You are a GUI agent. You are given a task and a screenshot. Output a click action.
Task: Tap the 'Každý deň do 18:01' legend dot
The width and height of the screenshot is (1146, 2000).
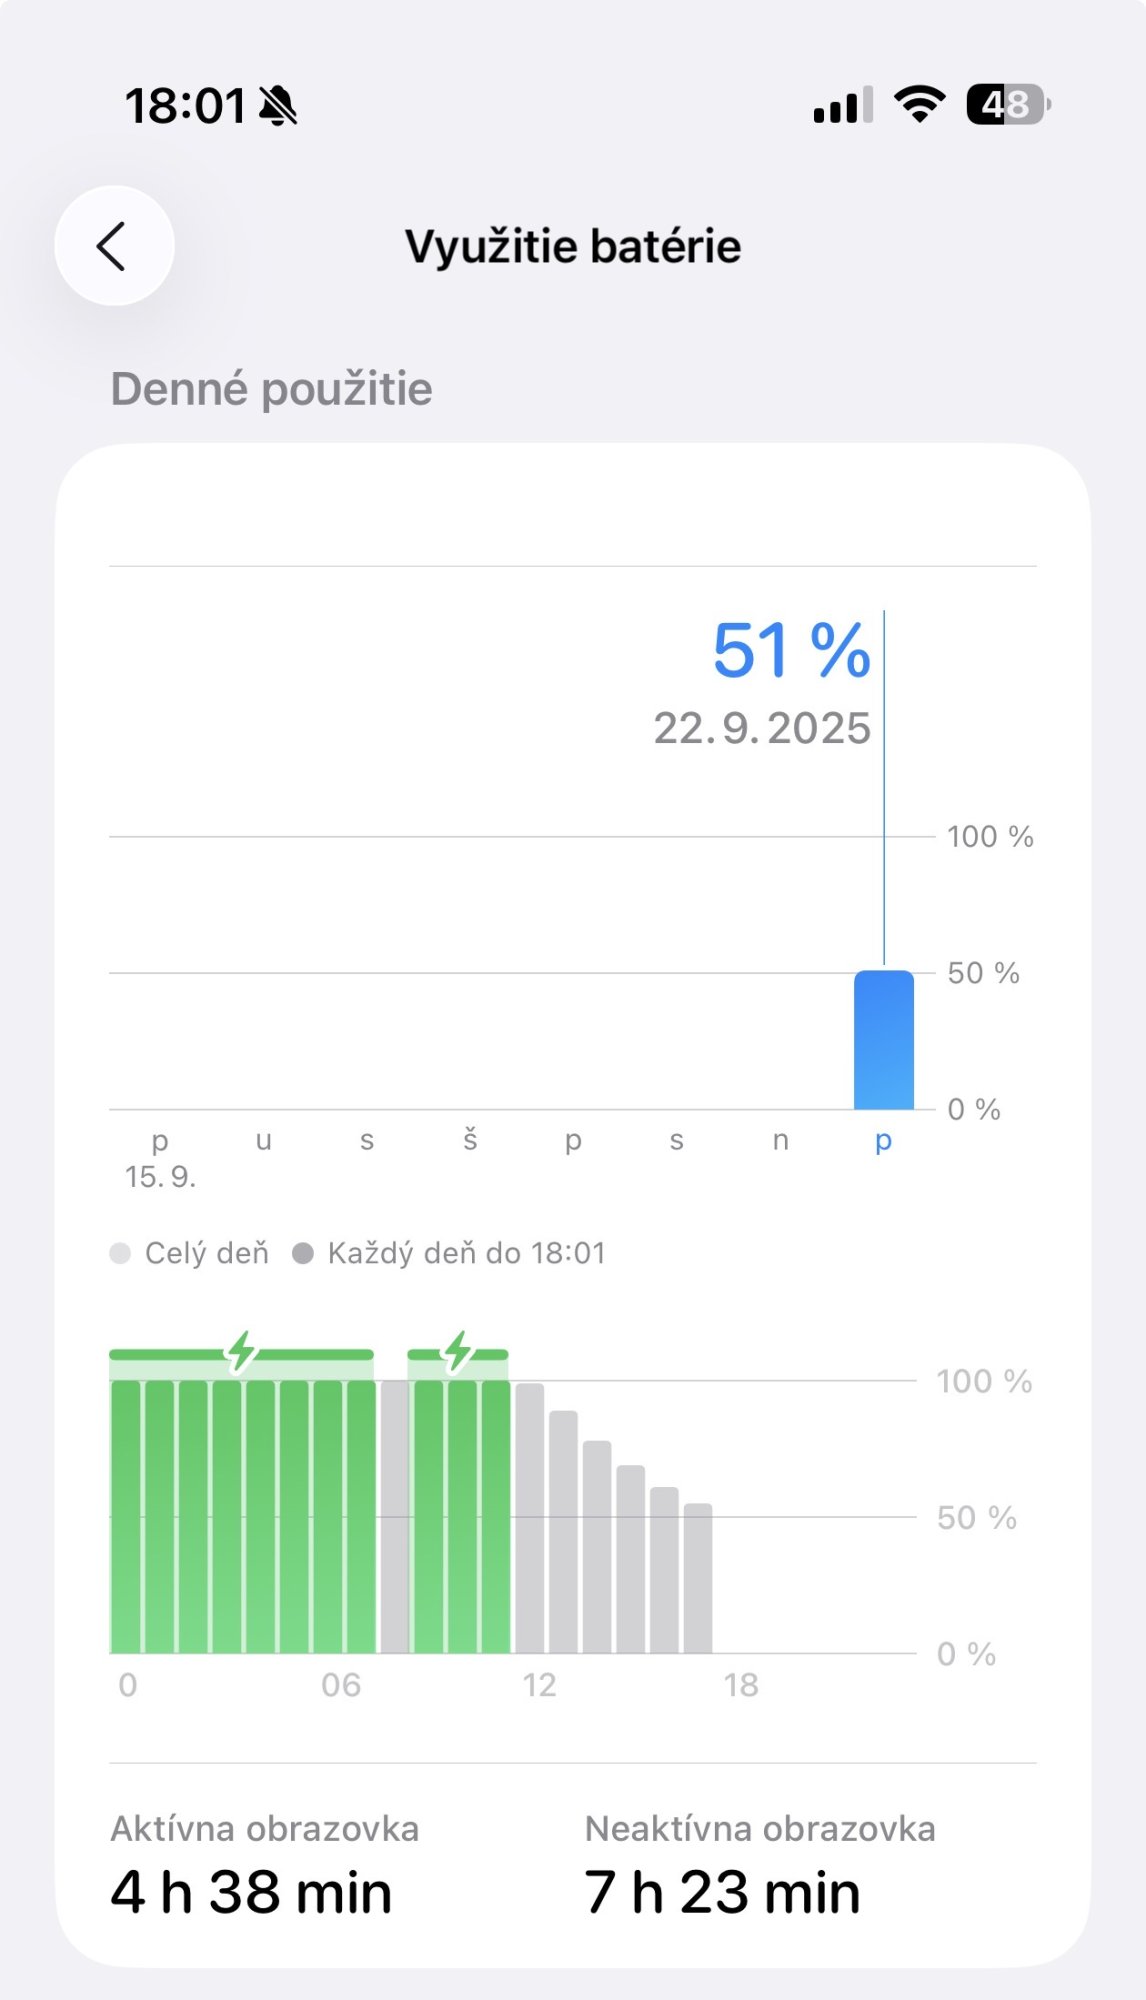[x=303, y=1253]
